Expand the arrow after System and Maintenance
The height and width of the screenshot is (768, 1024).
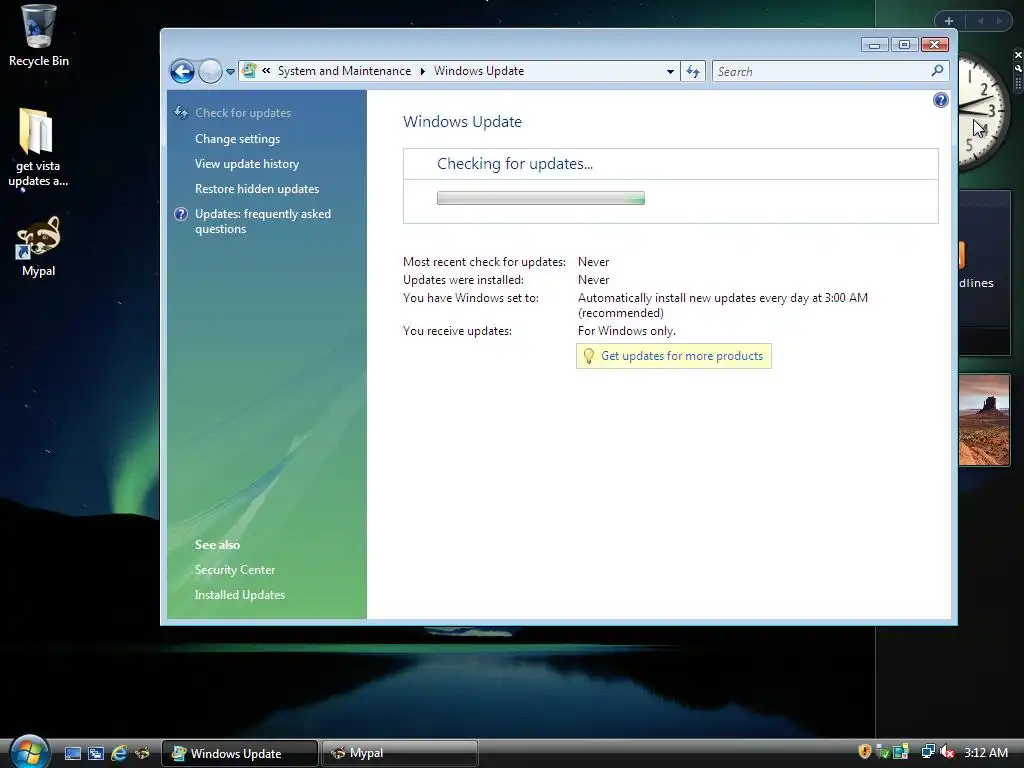(423, 71)
